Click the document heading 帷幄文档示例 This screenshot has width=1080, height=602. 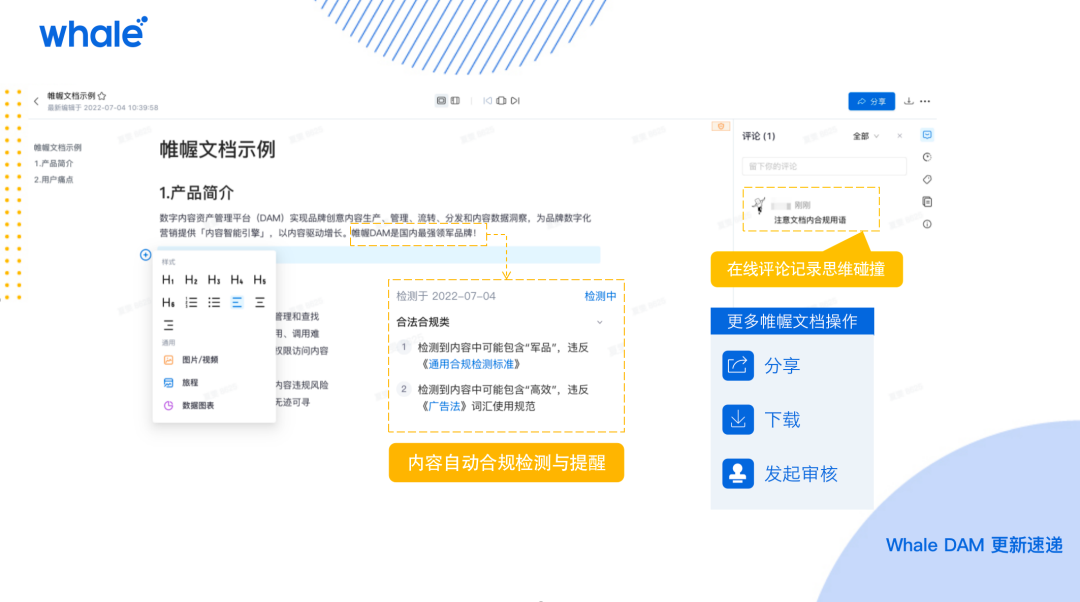(218, 149)
